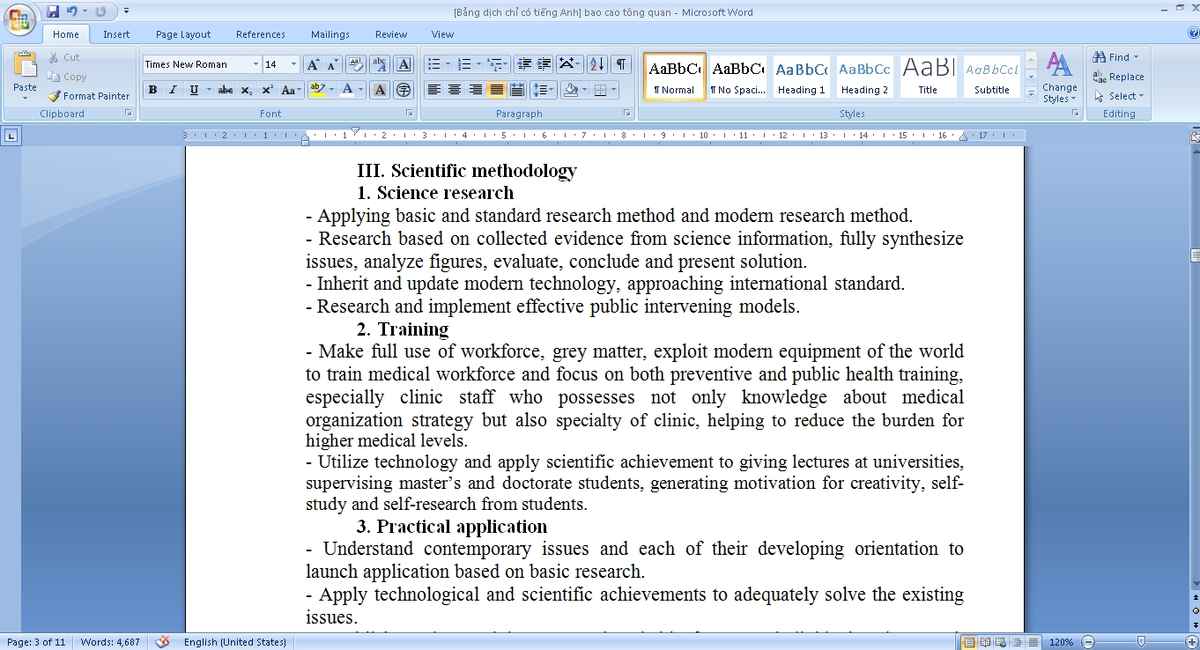The image size is (1200, 650).
Task: Undo last action in Quick Access Toolbar
Action: (x=72, y=12)
